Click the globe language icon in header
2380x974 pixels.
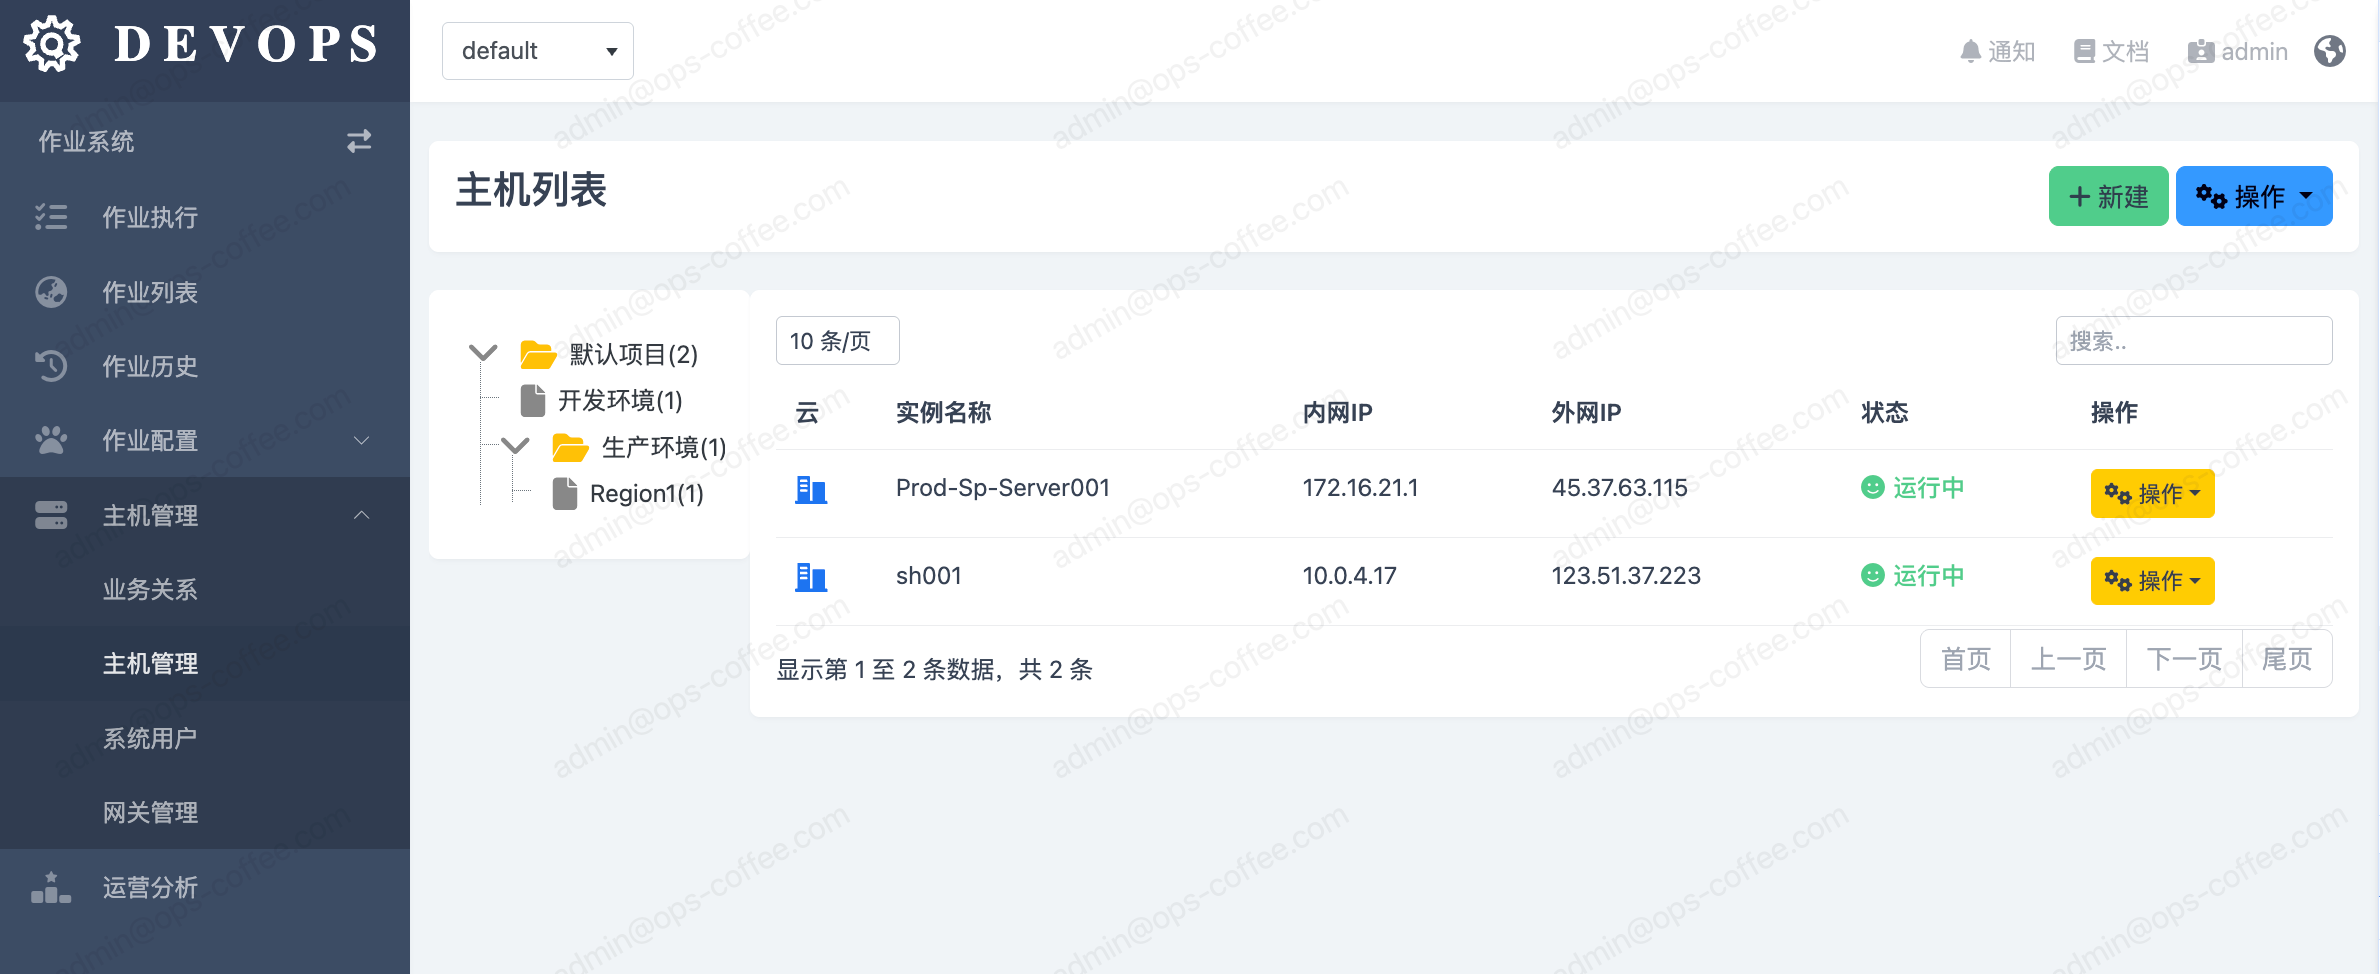click(2329, 51)
